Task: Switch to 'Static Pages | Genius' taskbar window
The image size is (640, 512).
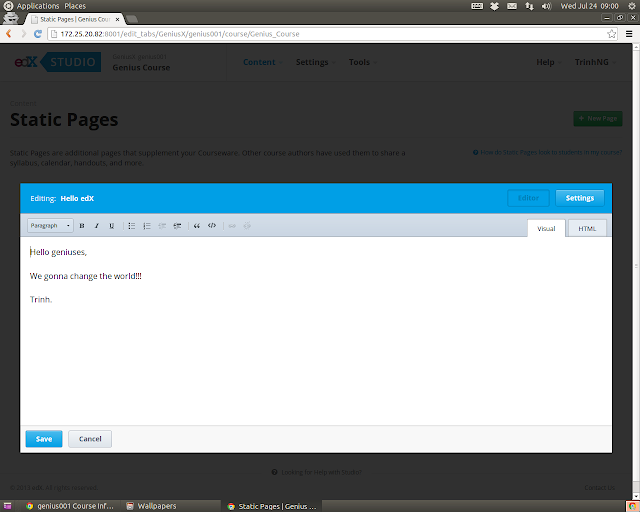Action: [x=272, y=506]
